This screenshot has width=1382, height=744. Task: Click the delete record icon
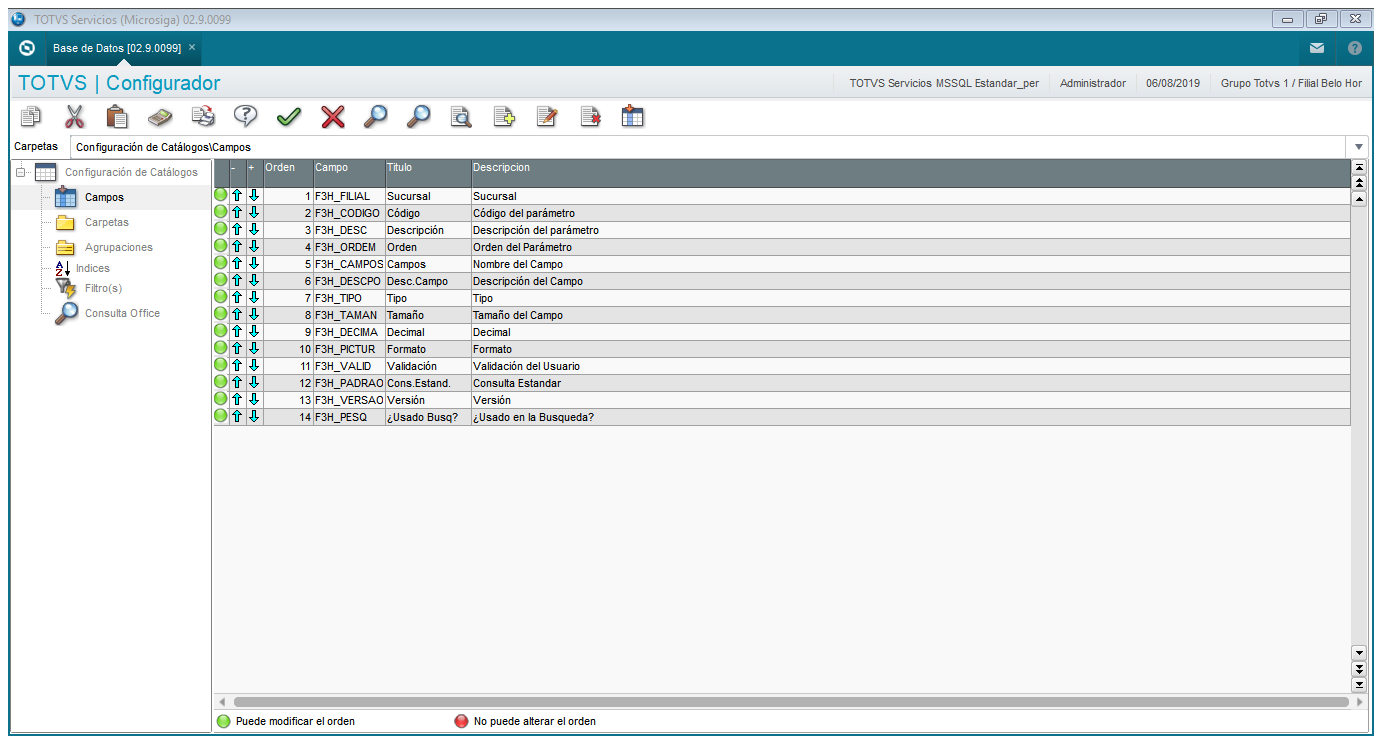pos(590,117)
